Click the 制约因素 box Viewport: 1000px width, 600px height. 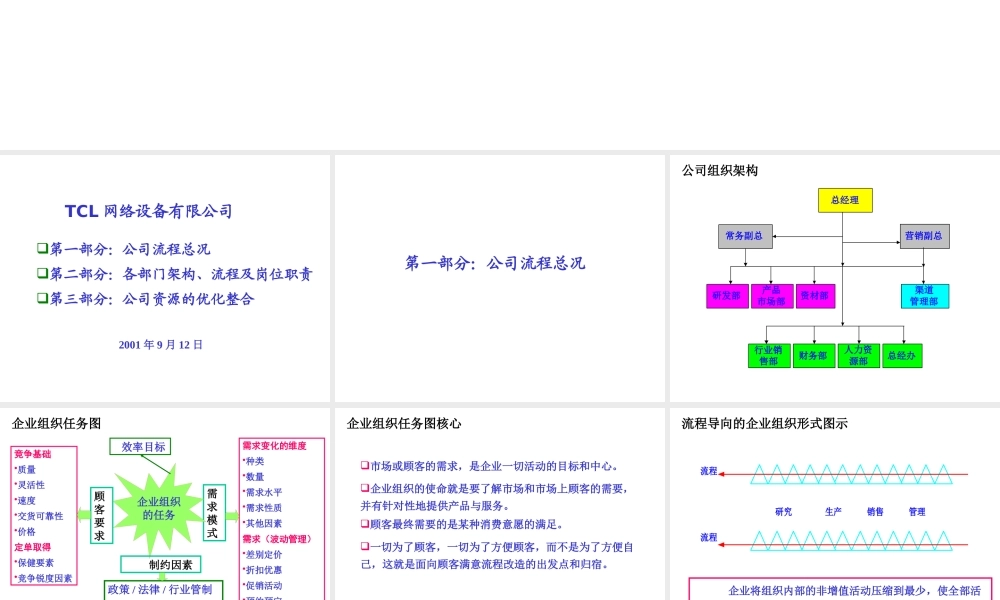(x=161, y=565)
